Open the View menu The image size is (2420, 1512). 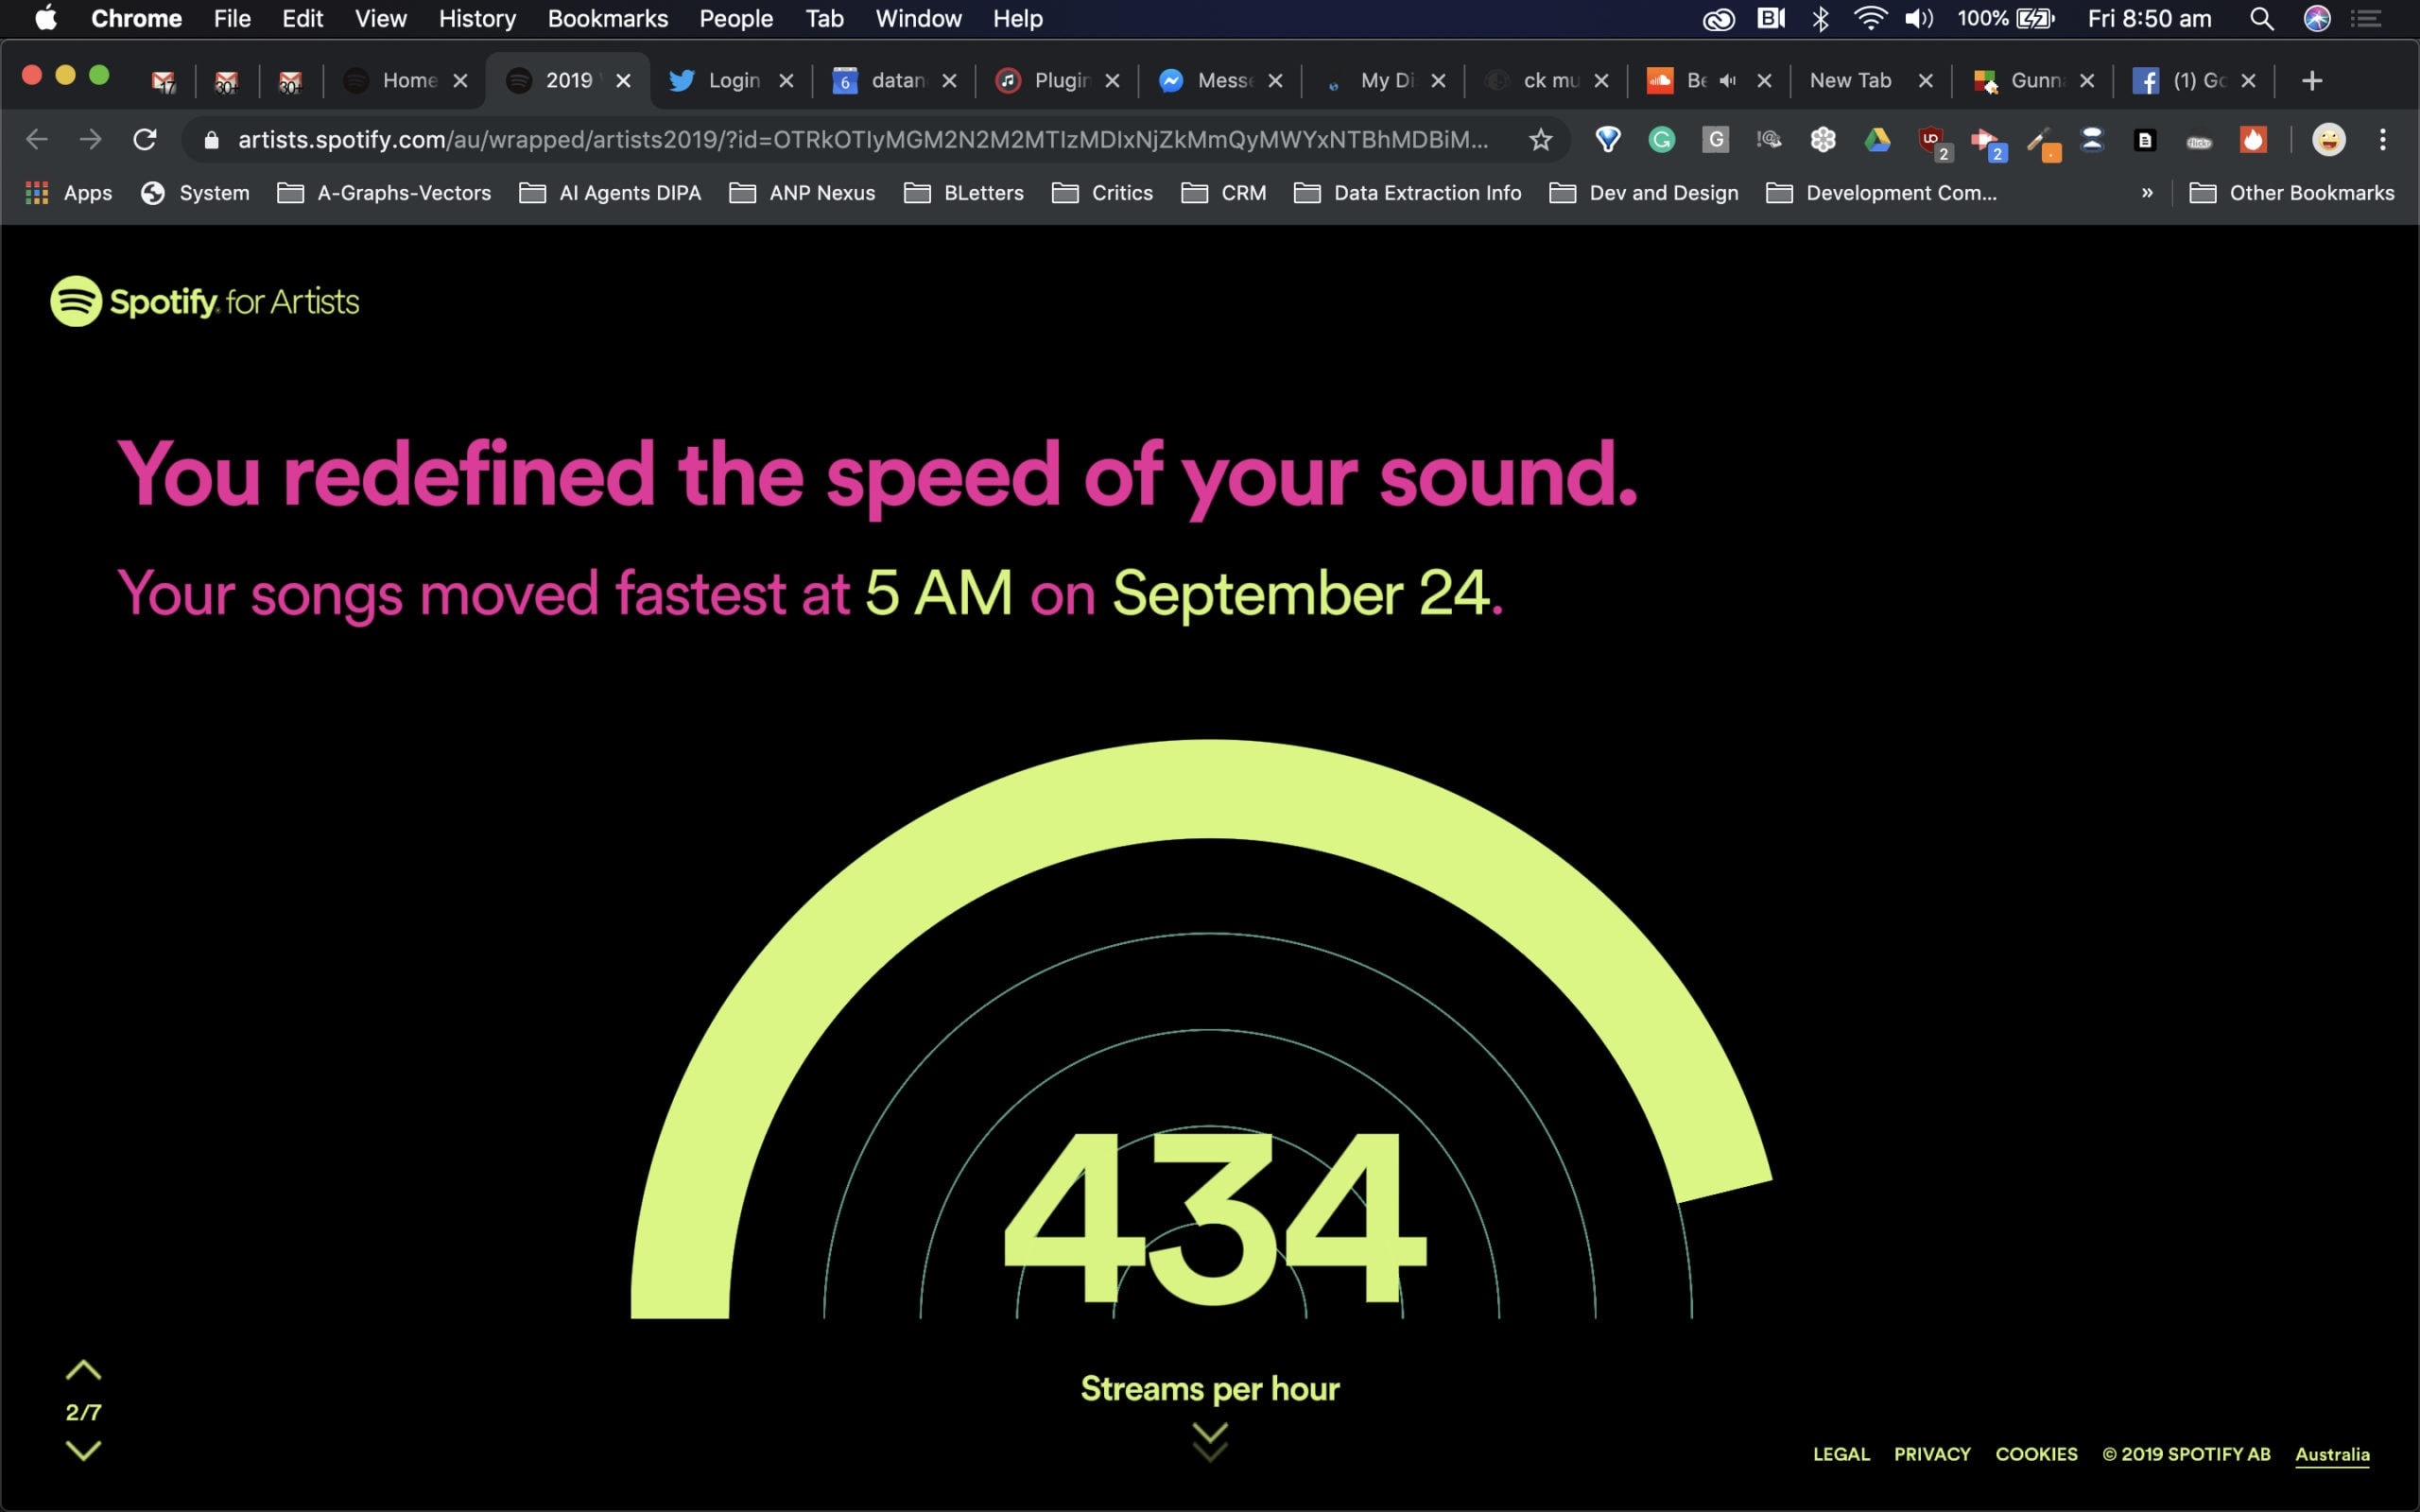point(380,18)
